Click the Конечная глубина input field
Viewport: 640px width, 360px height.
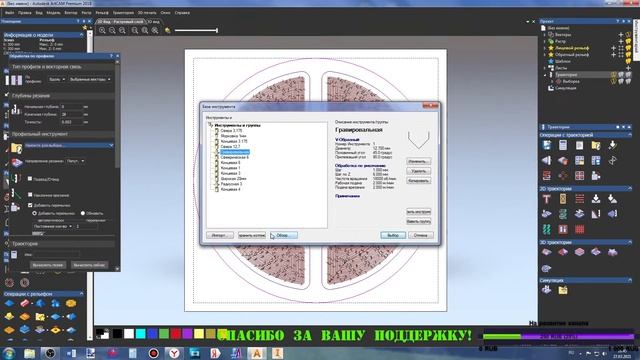[71, 114]
